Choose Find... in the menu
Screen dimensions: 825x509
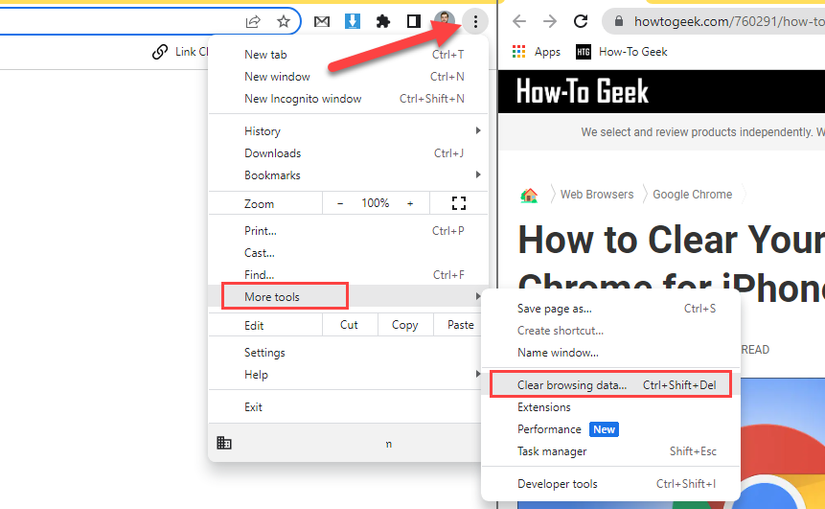click(x=348, y=275)
